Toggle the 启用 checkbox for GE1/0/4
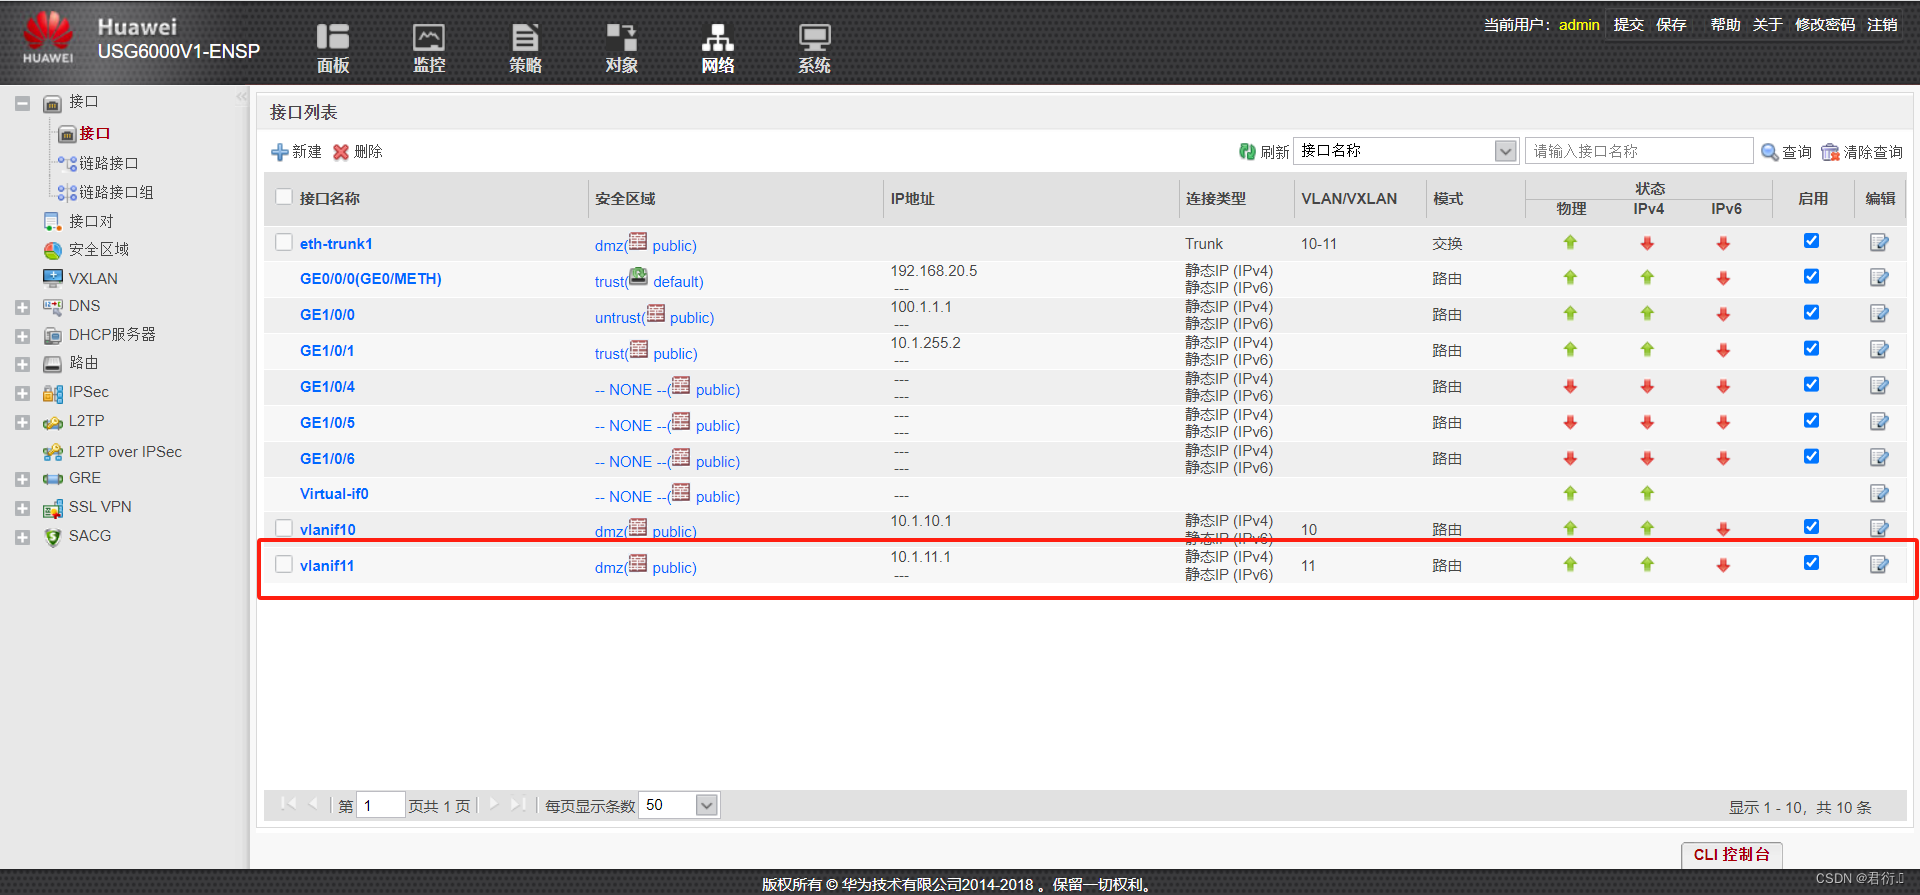 [x=1811, y=384]
